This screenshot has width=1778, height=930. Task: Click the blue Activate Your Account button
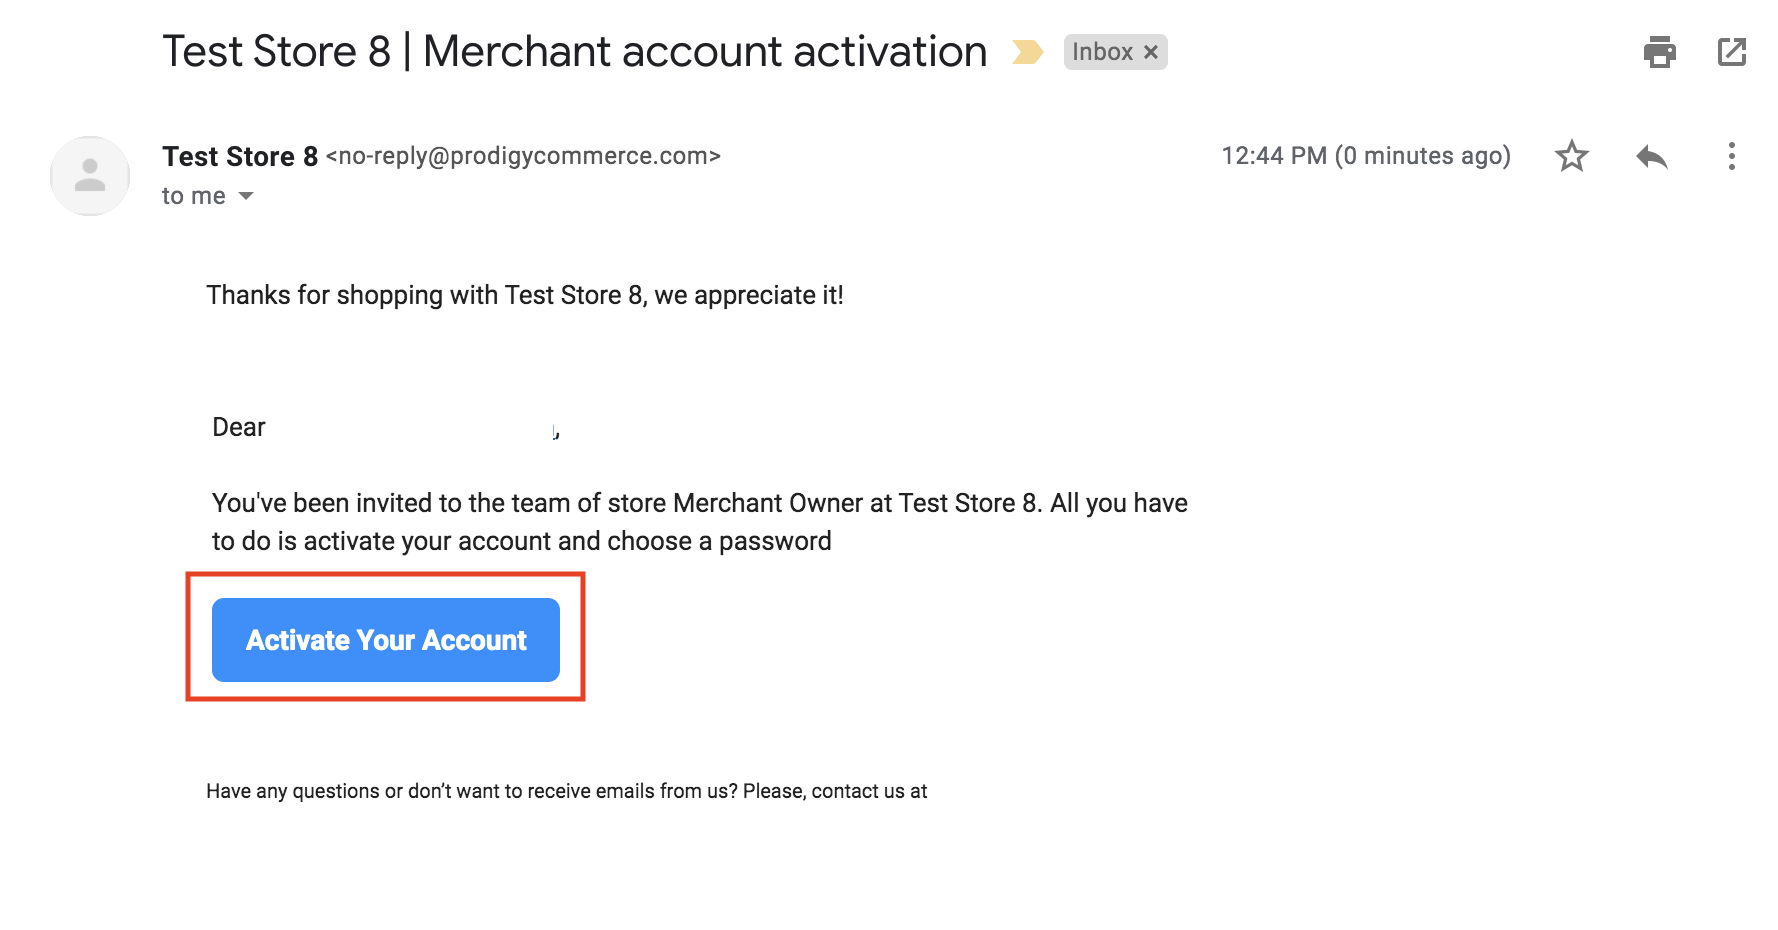point(386,640)
